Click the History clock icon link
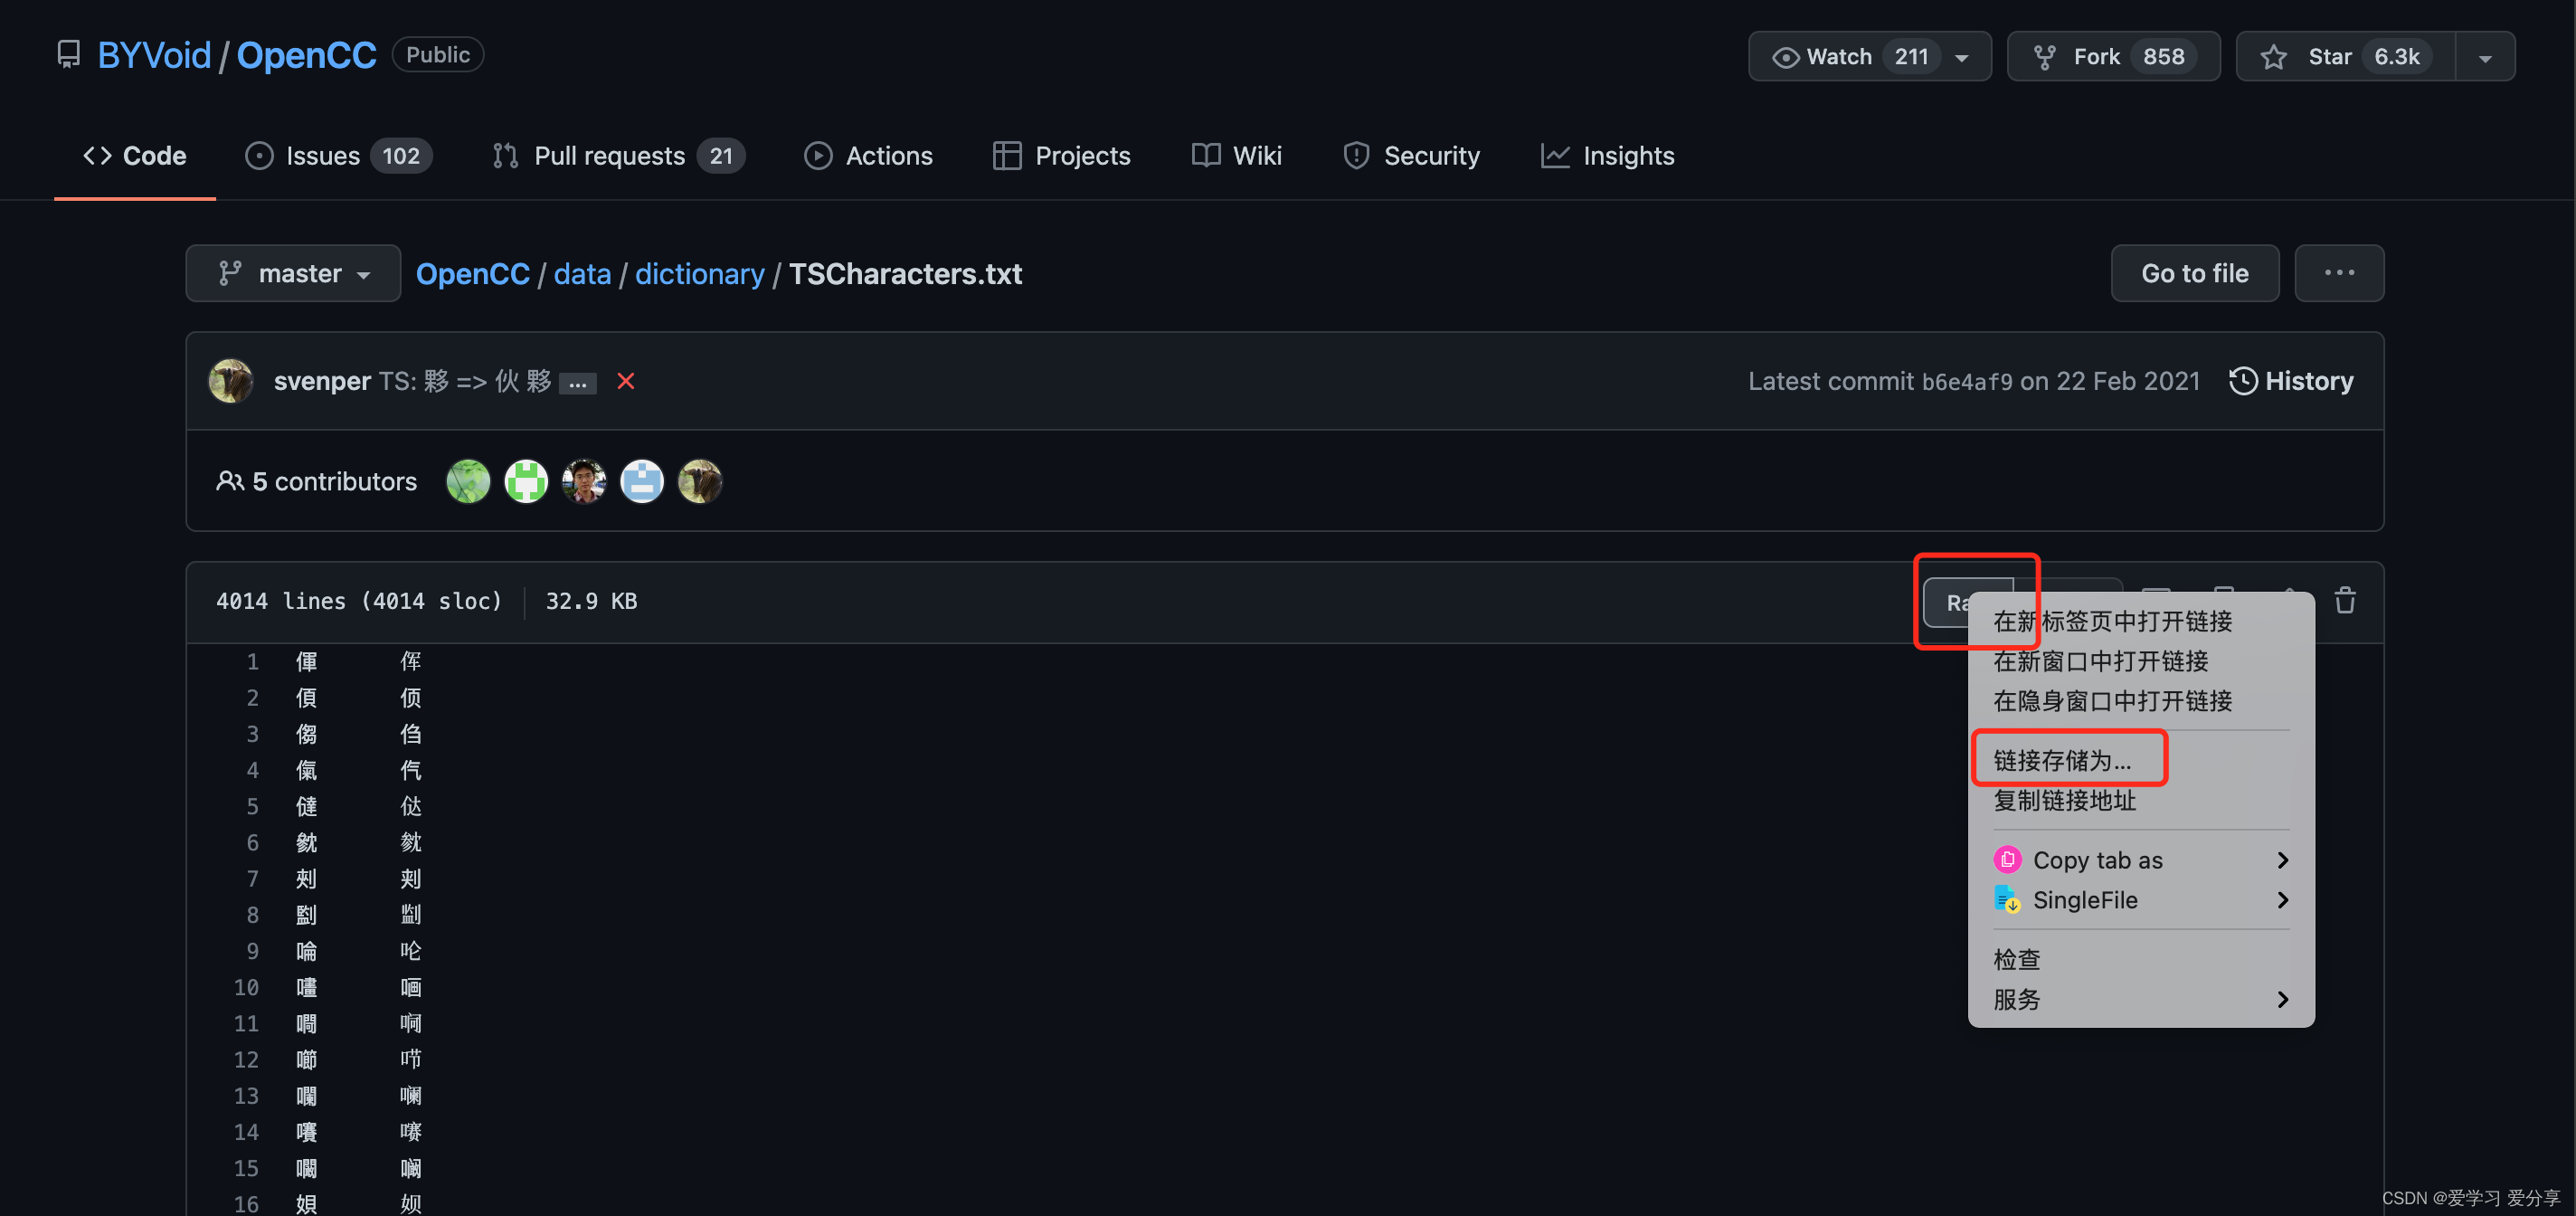The image size is (2576, 1216). tap(2290, 381)
